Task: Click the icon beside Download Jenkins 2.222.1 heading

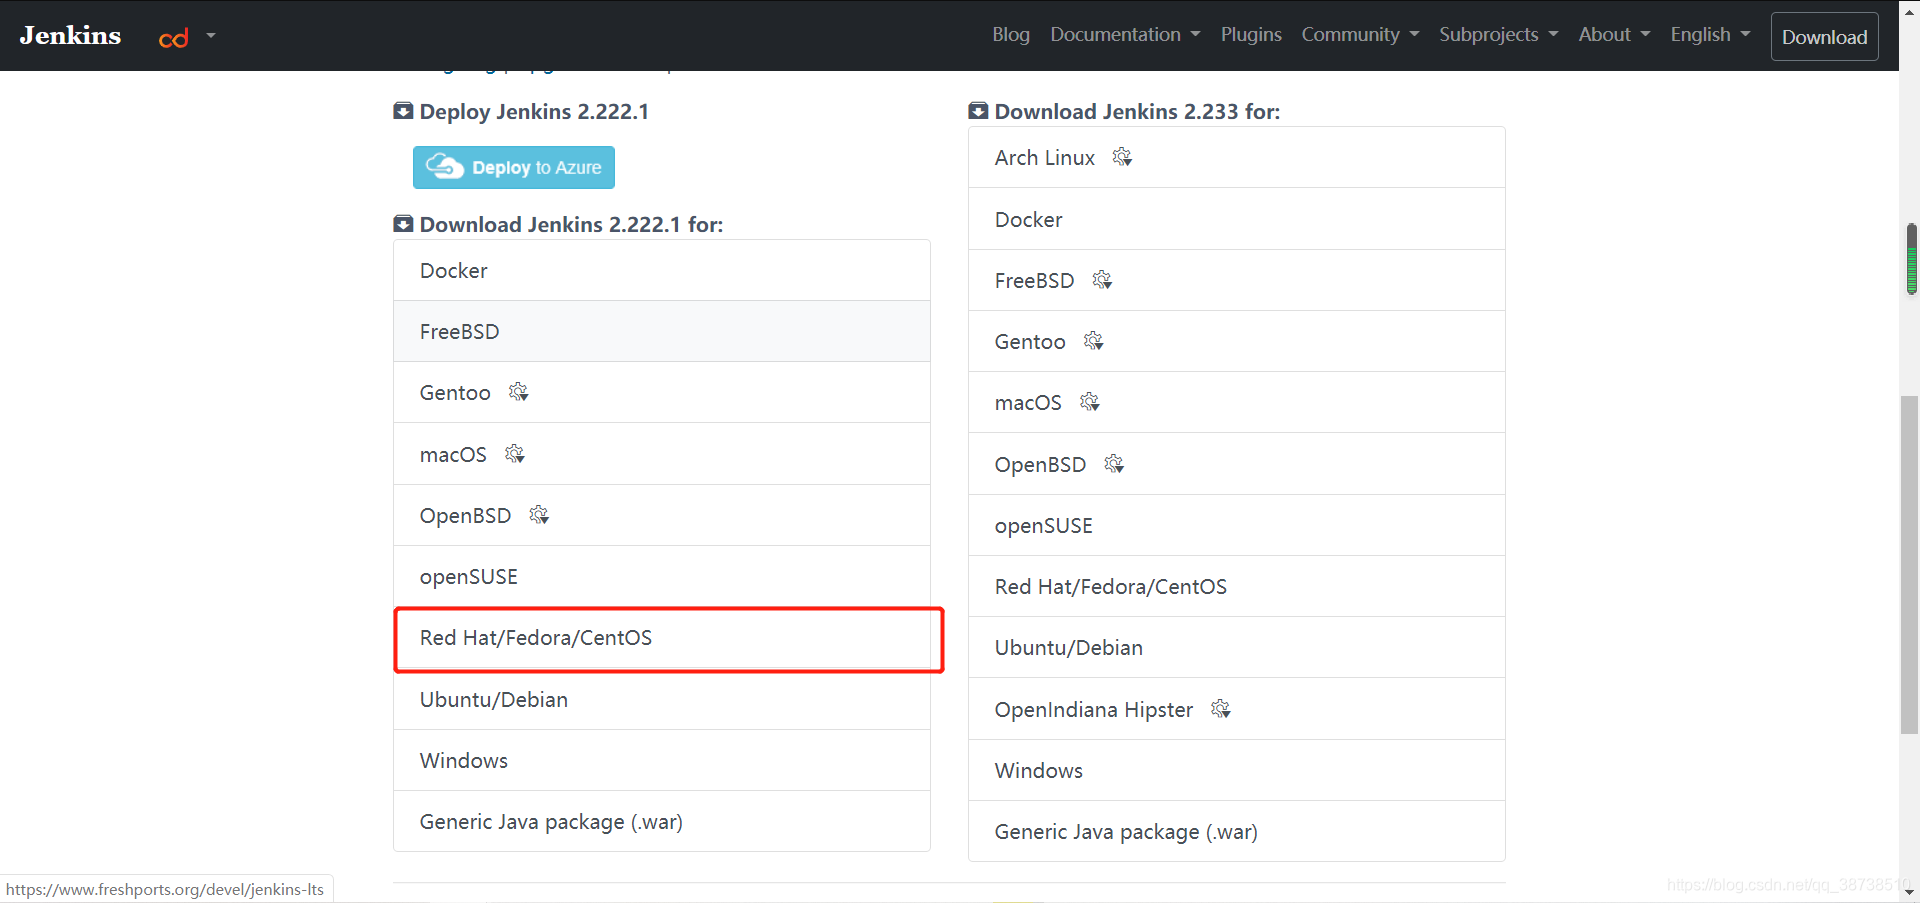Action: [x=403, y=224]
